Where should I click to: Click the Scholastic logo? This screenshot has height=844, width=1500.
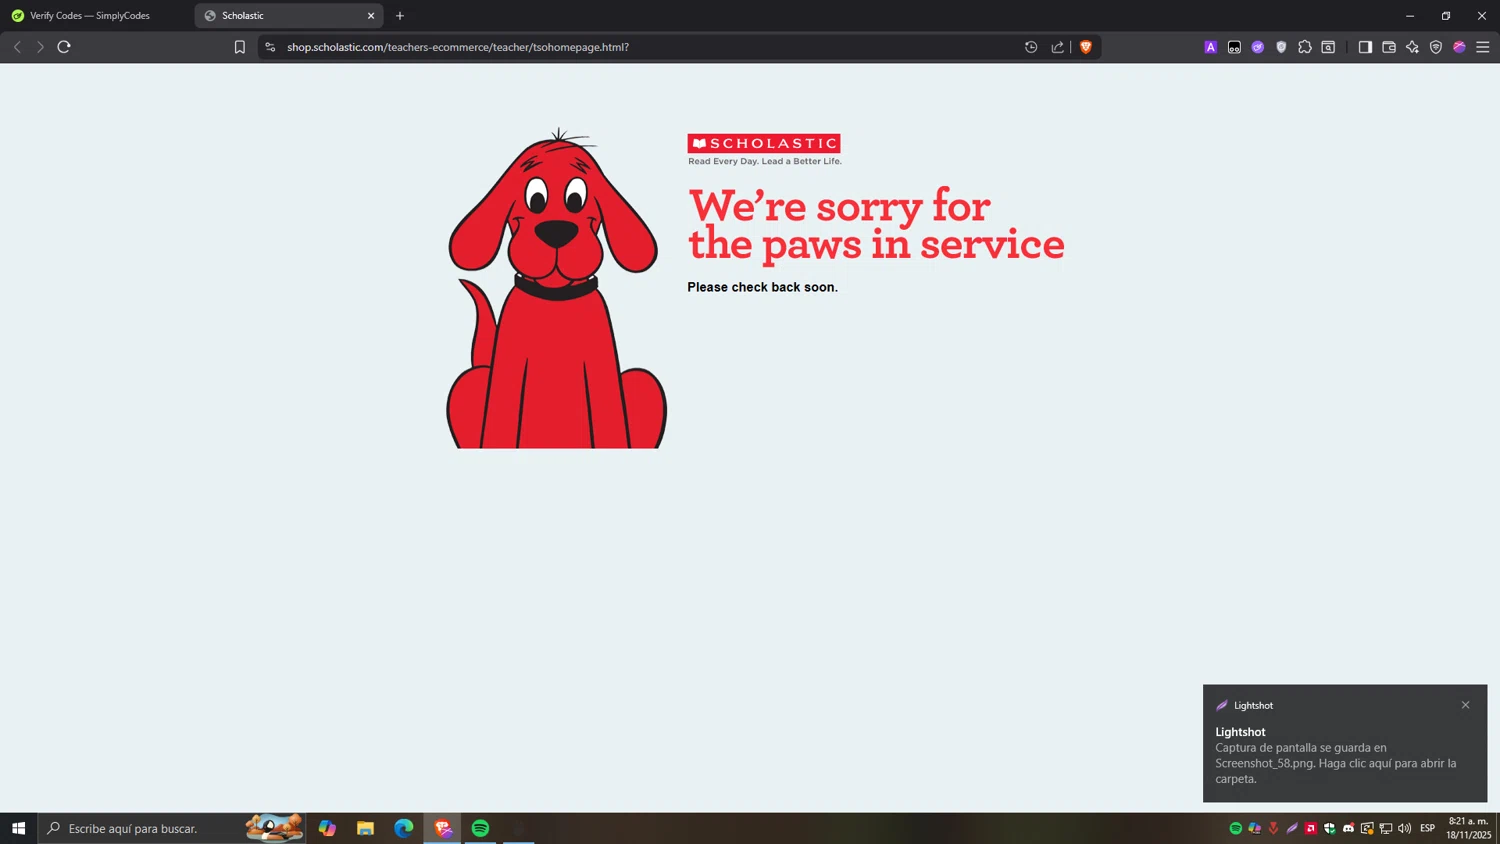point(764,143)
